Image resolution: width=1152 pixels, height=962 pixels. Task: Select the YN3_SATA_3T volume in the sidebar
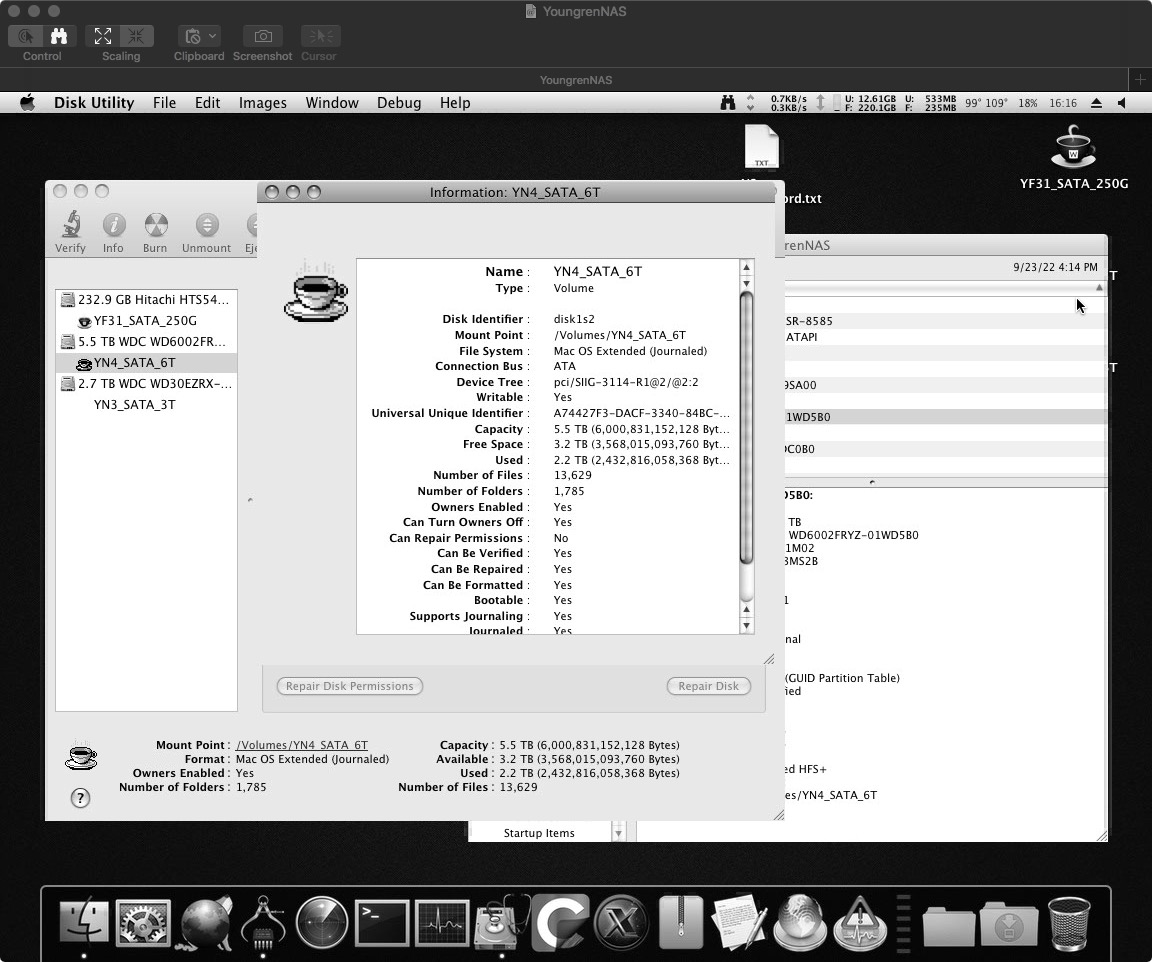[146, 404]
